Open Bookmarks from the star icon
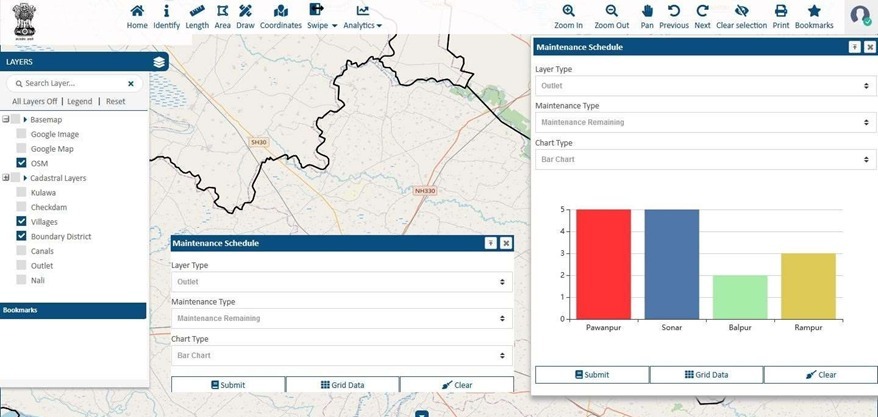 pos(814,11)
